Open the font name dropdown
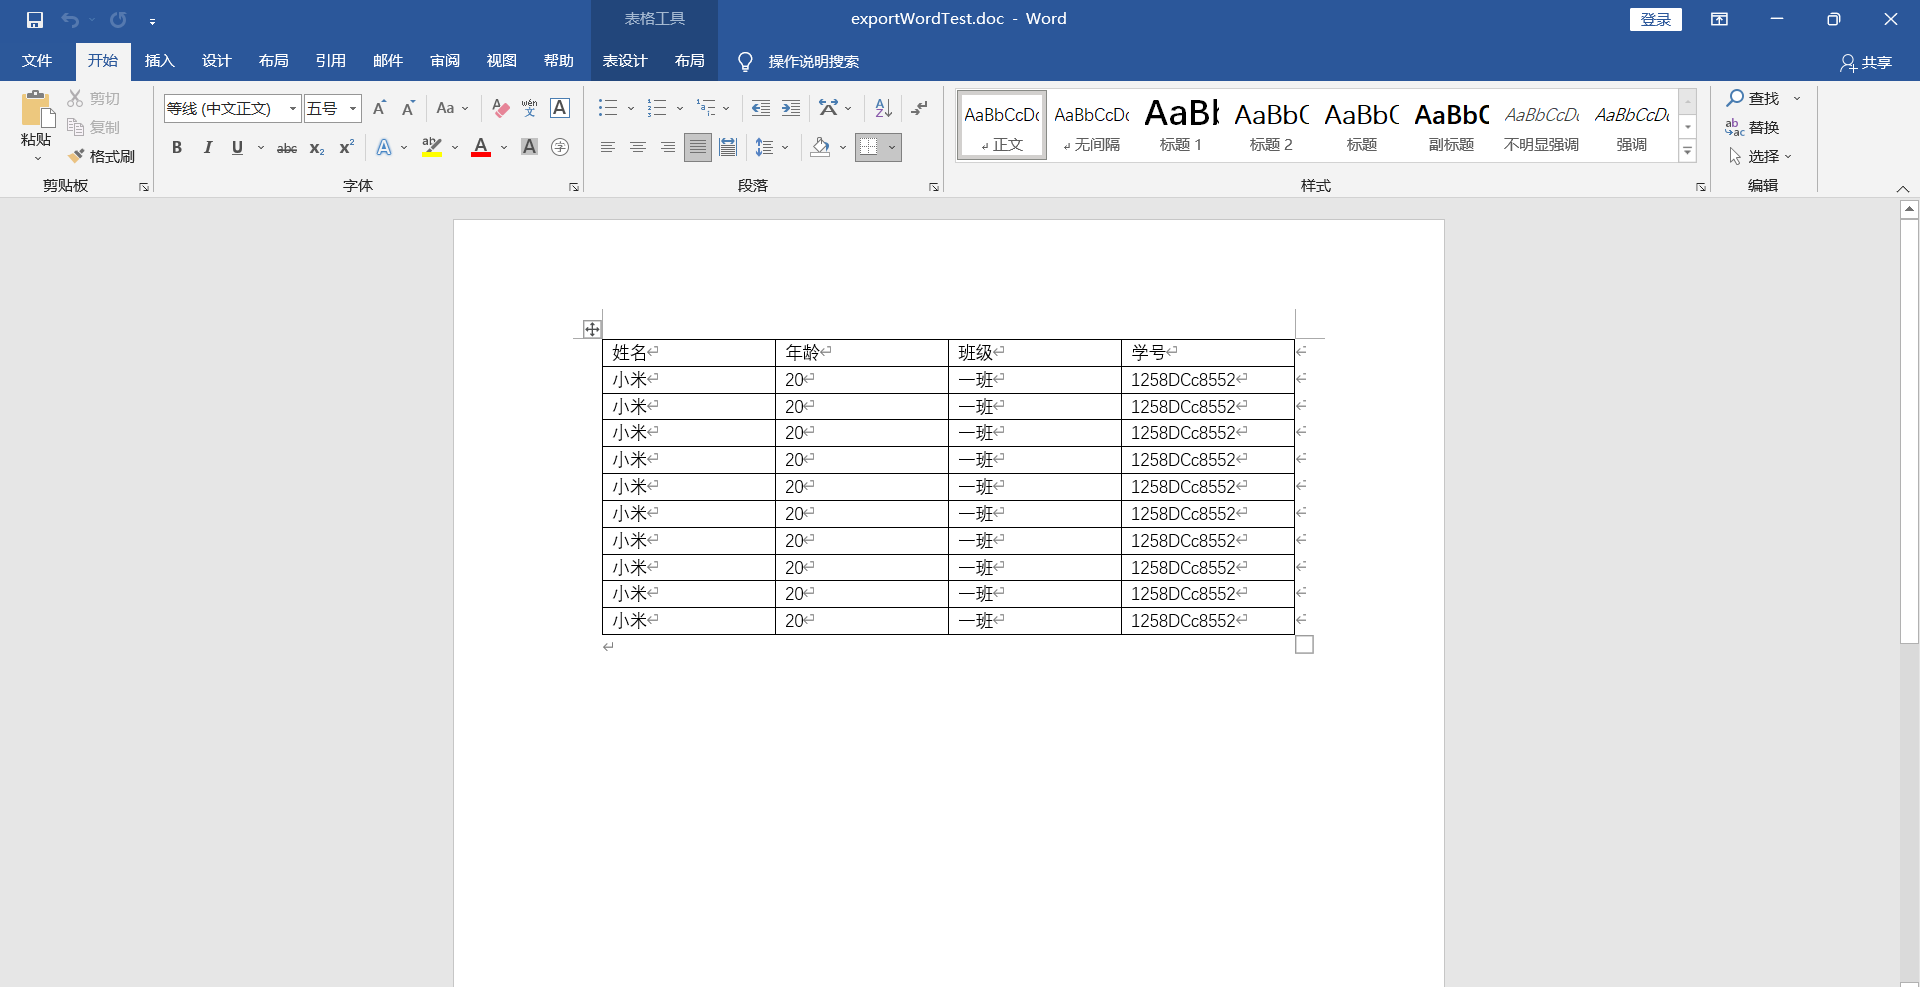 [x=290, y=108]
